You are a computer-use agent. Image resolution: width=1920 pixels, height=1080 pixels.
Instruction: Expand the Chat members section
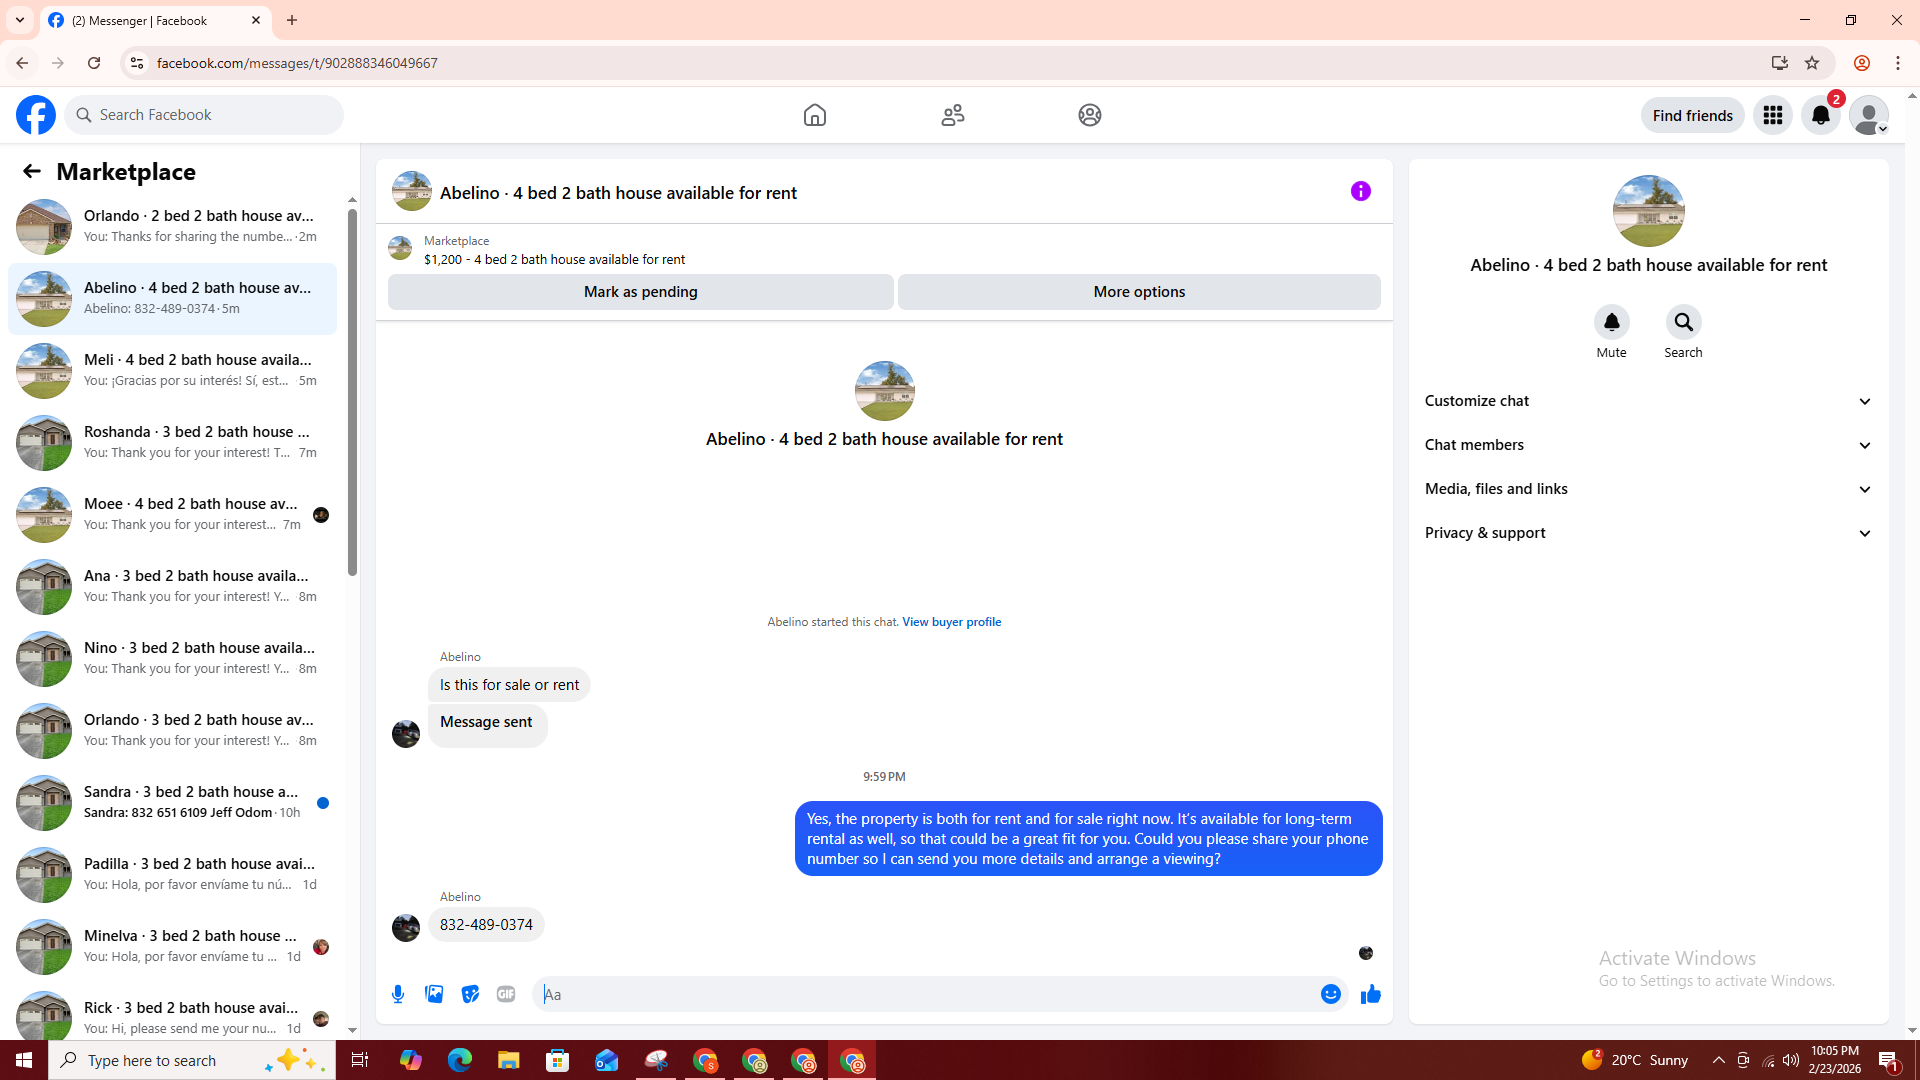1647,445
